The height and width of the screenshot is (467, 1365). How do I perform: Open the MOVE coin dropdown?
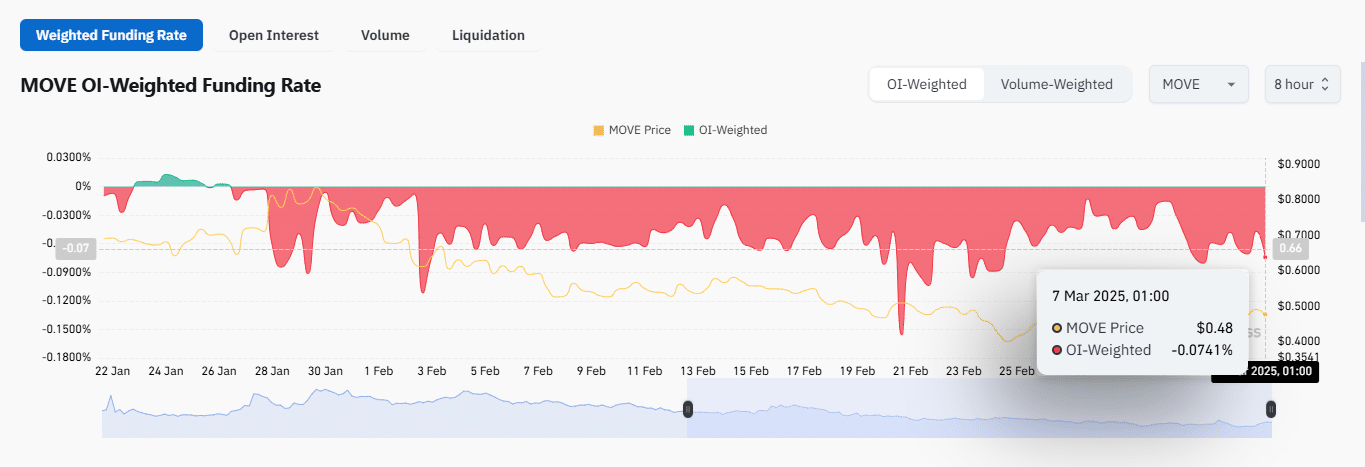pos(1198,84)
